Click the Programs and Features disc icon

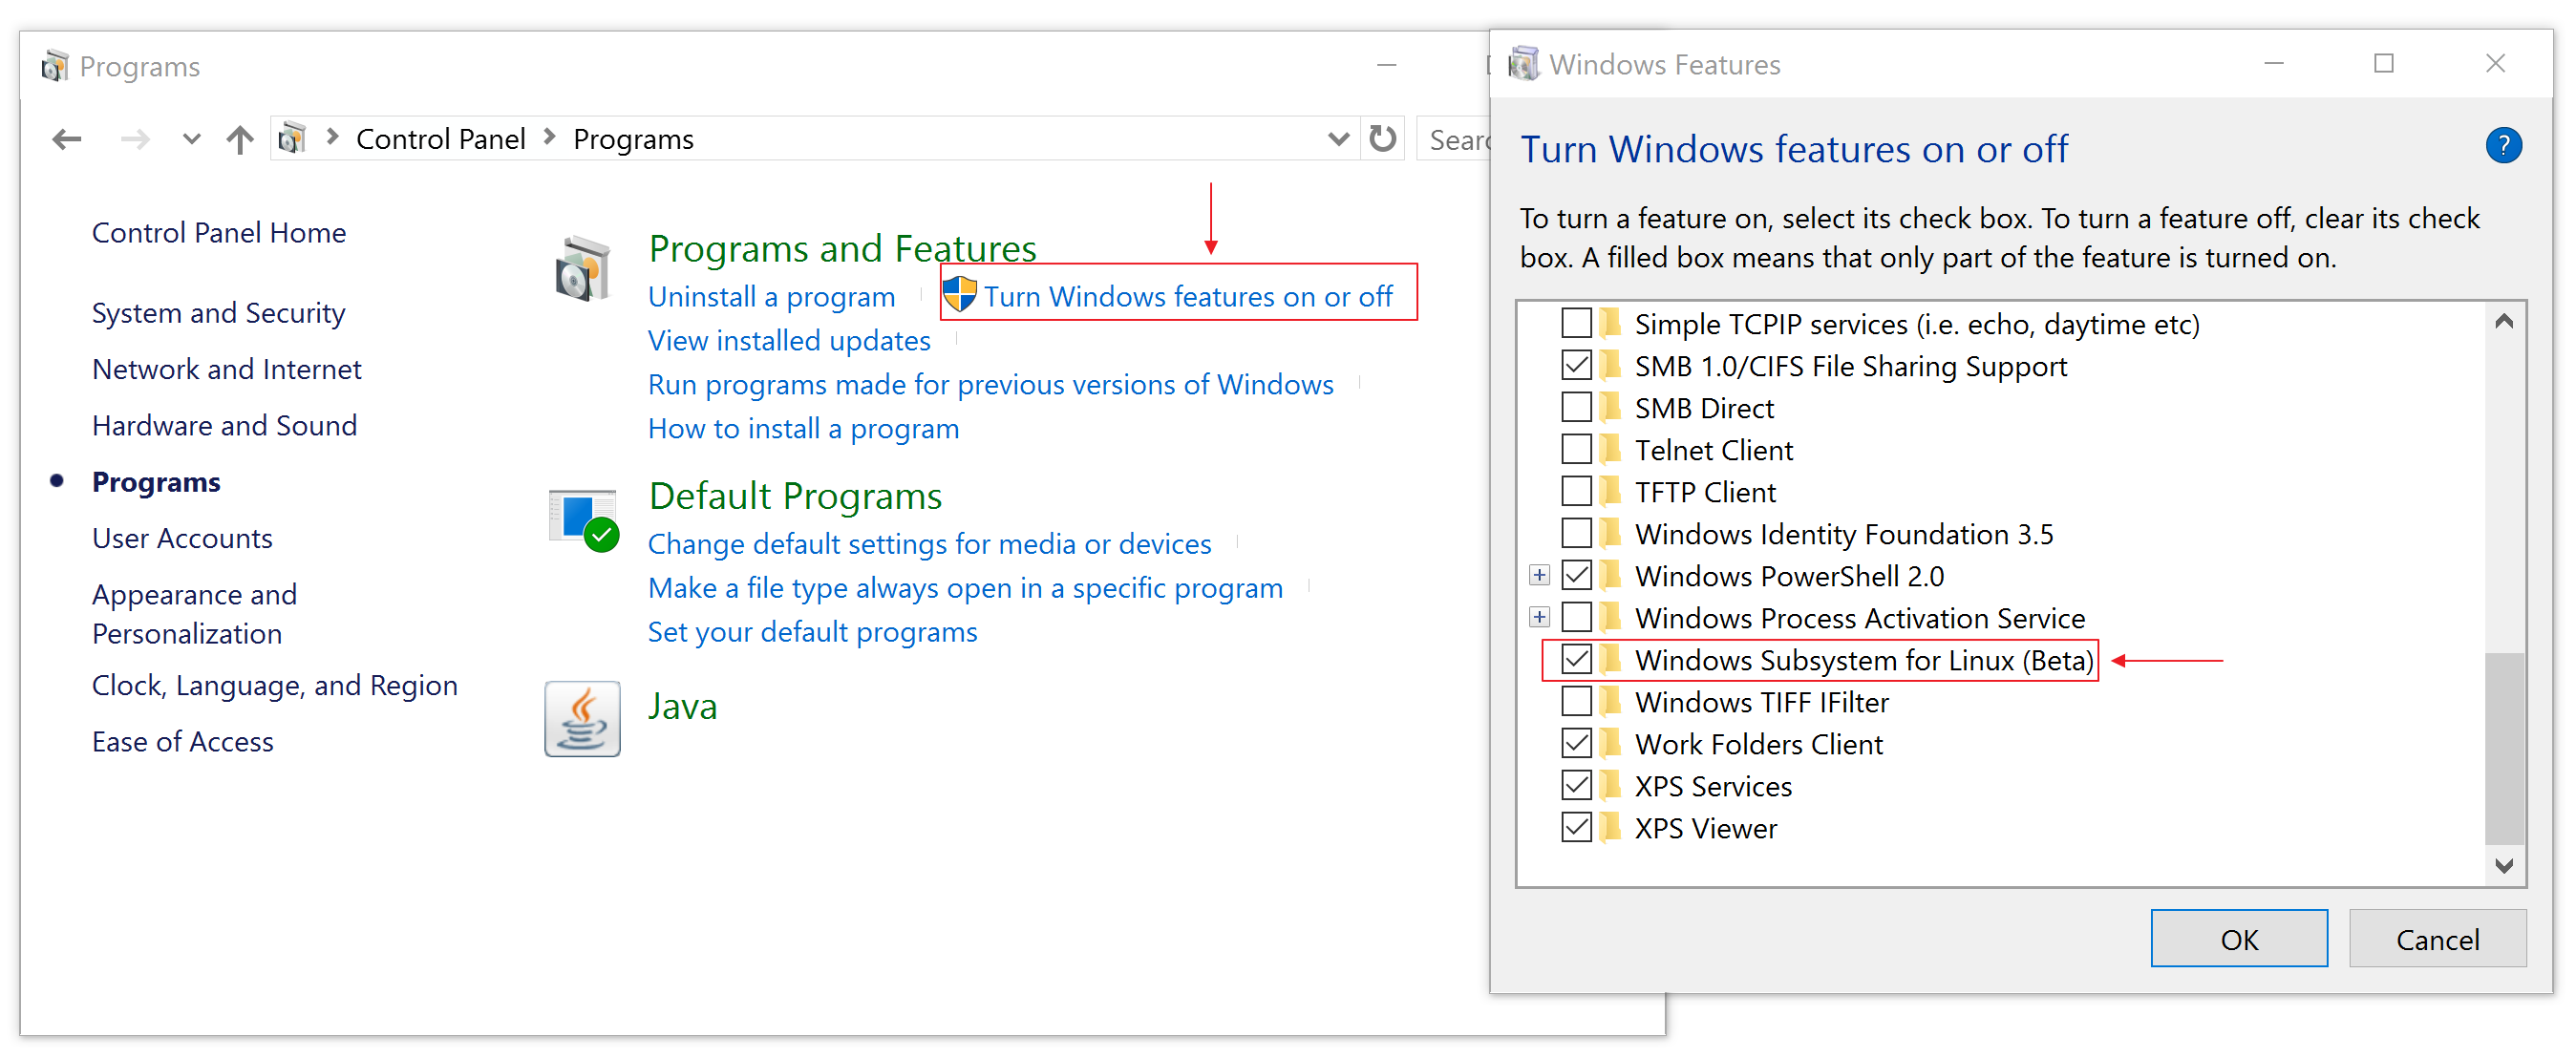583,268
